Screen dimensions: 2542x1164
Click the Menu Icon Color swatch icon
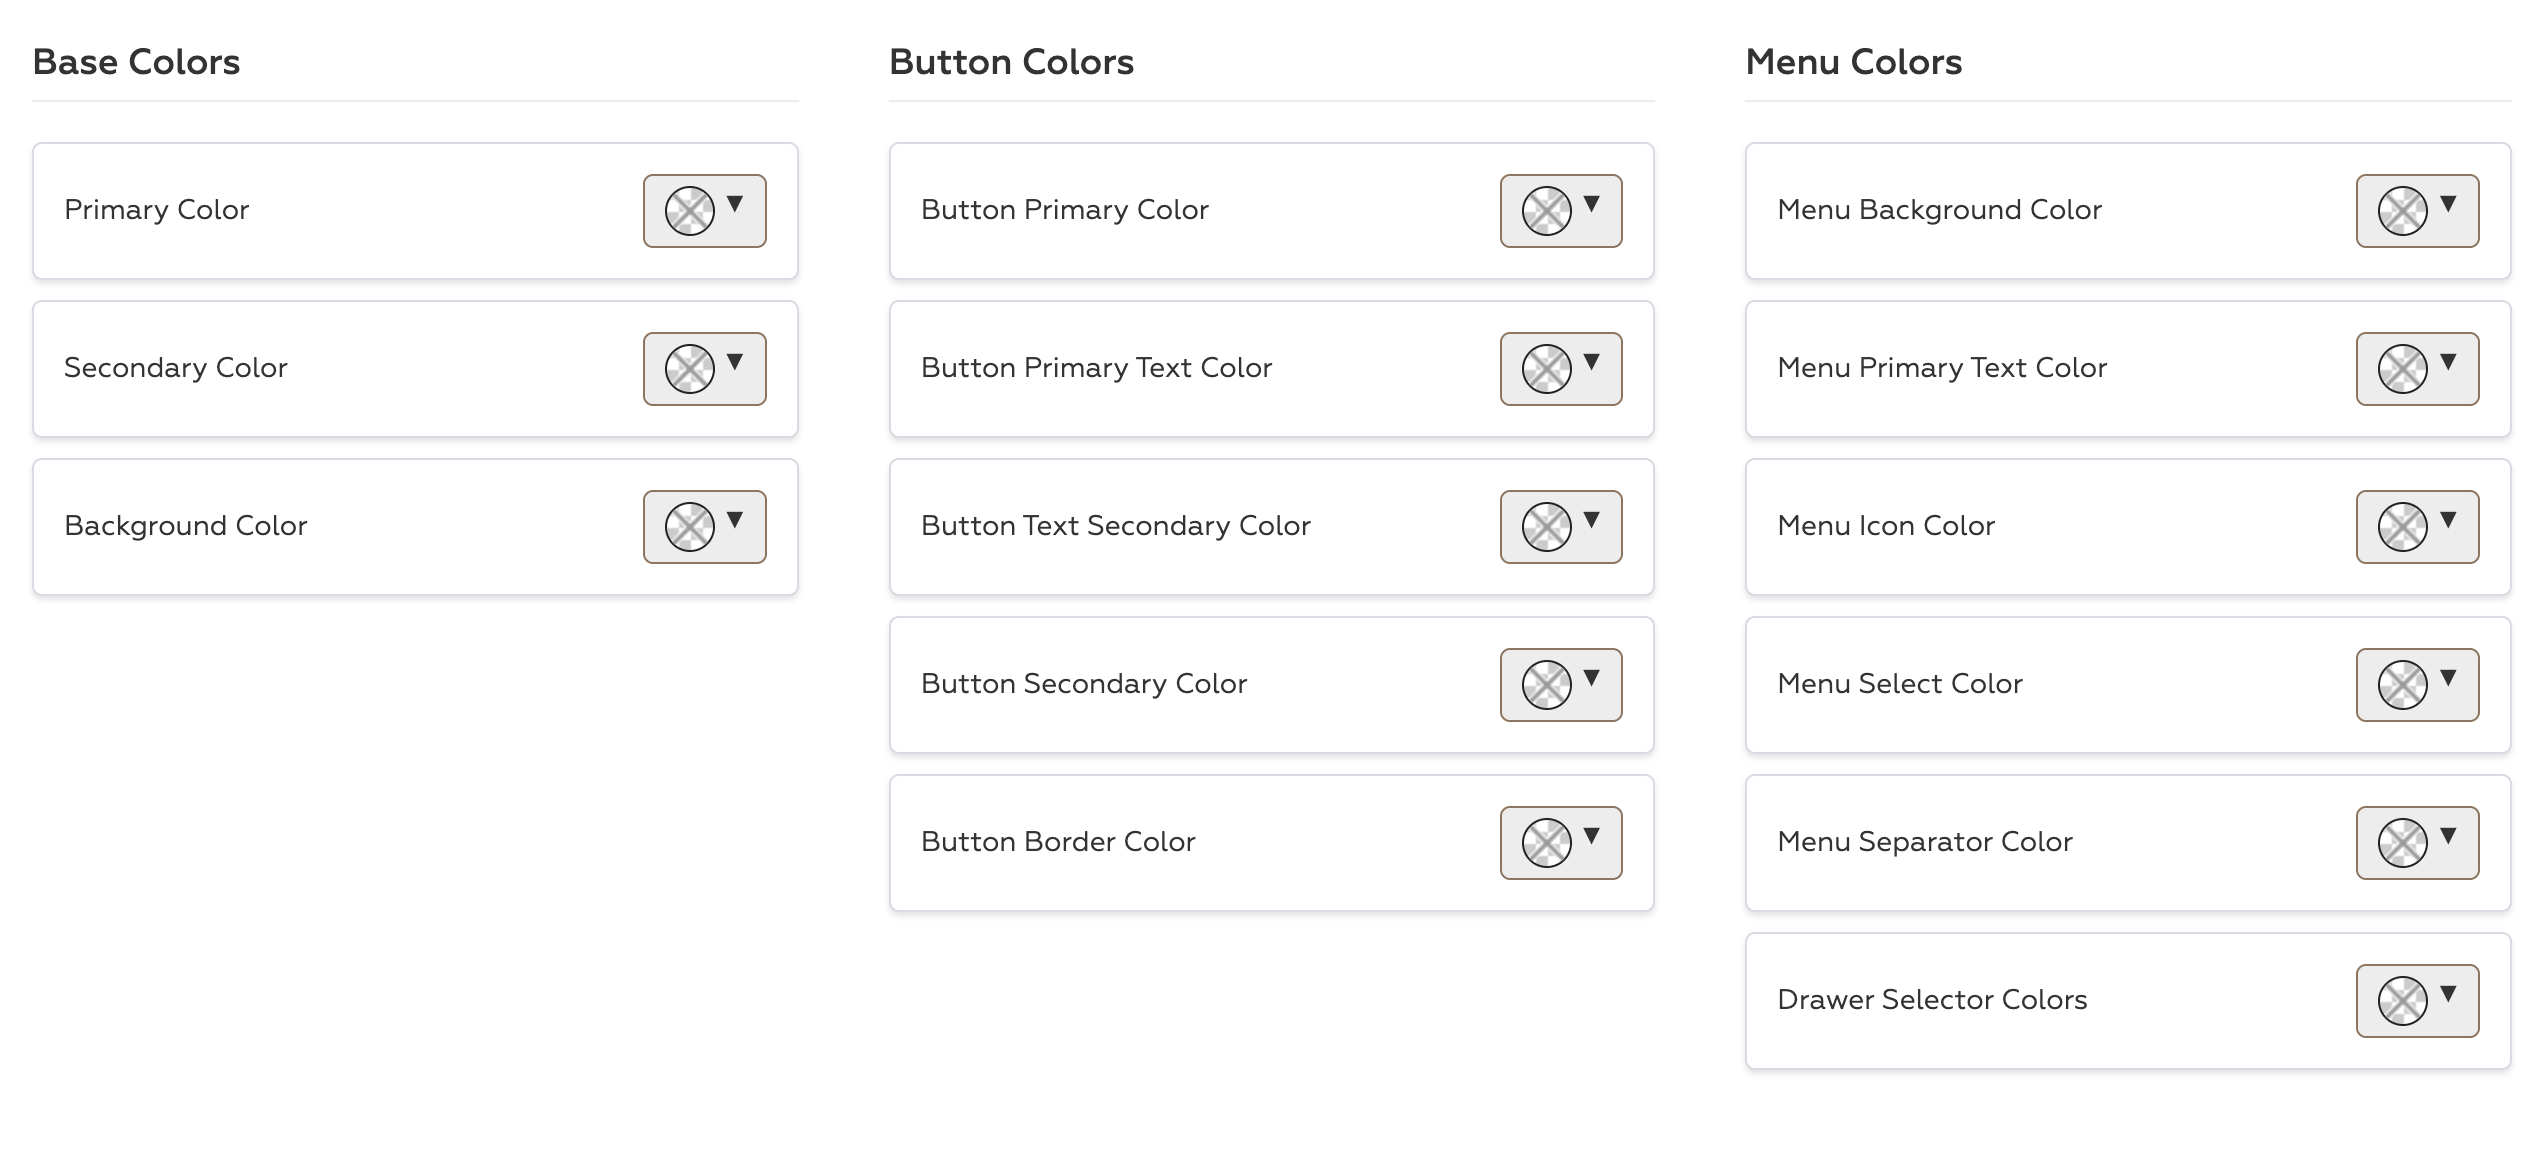(2402, 527)
